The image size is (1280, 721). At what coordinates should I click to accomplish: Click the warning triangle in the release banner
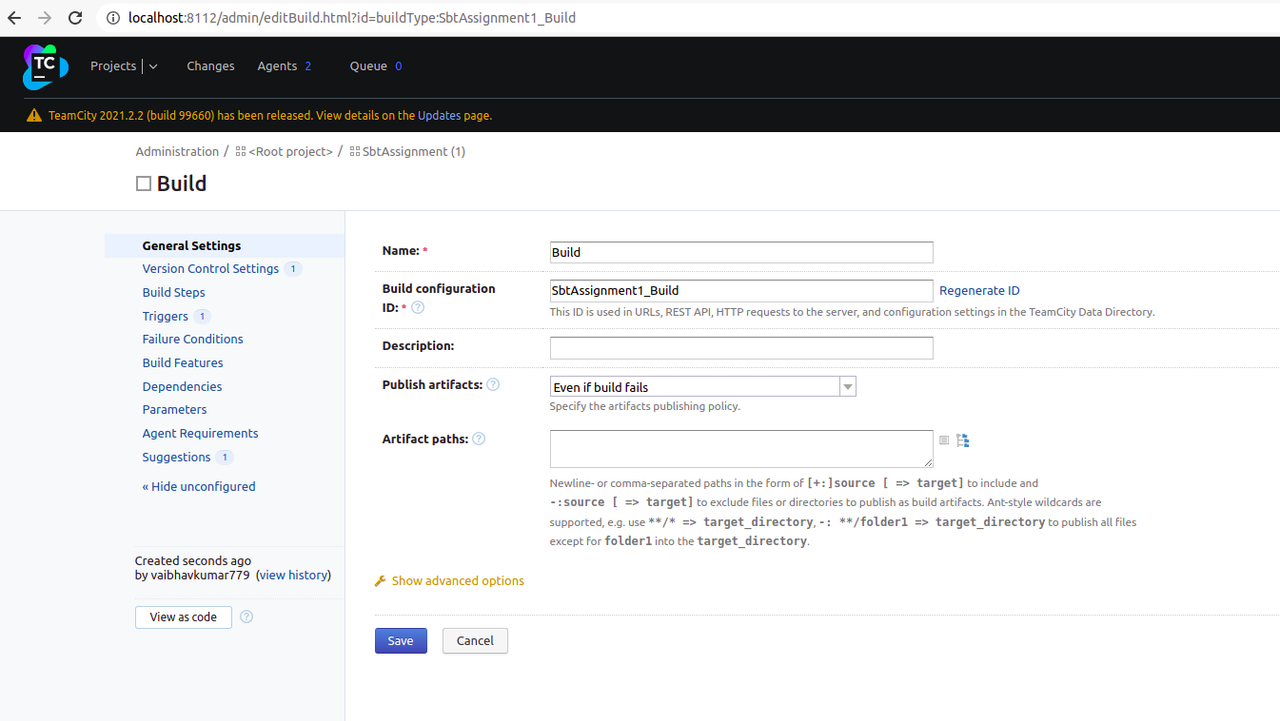point(33,114)
